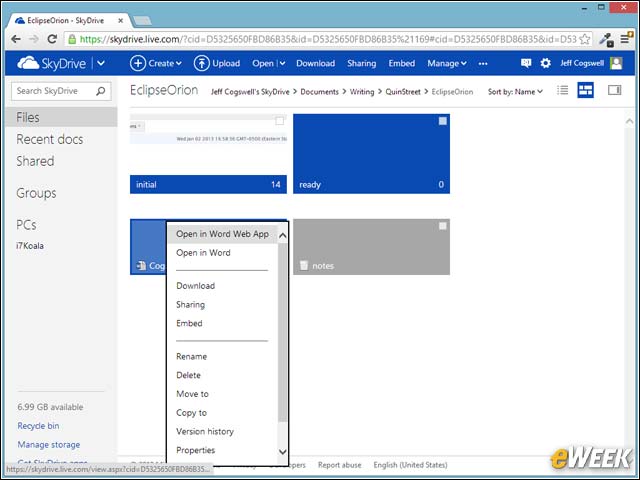Click the user profile avatar picture

616,63
